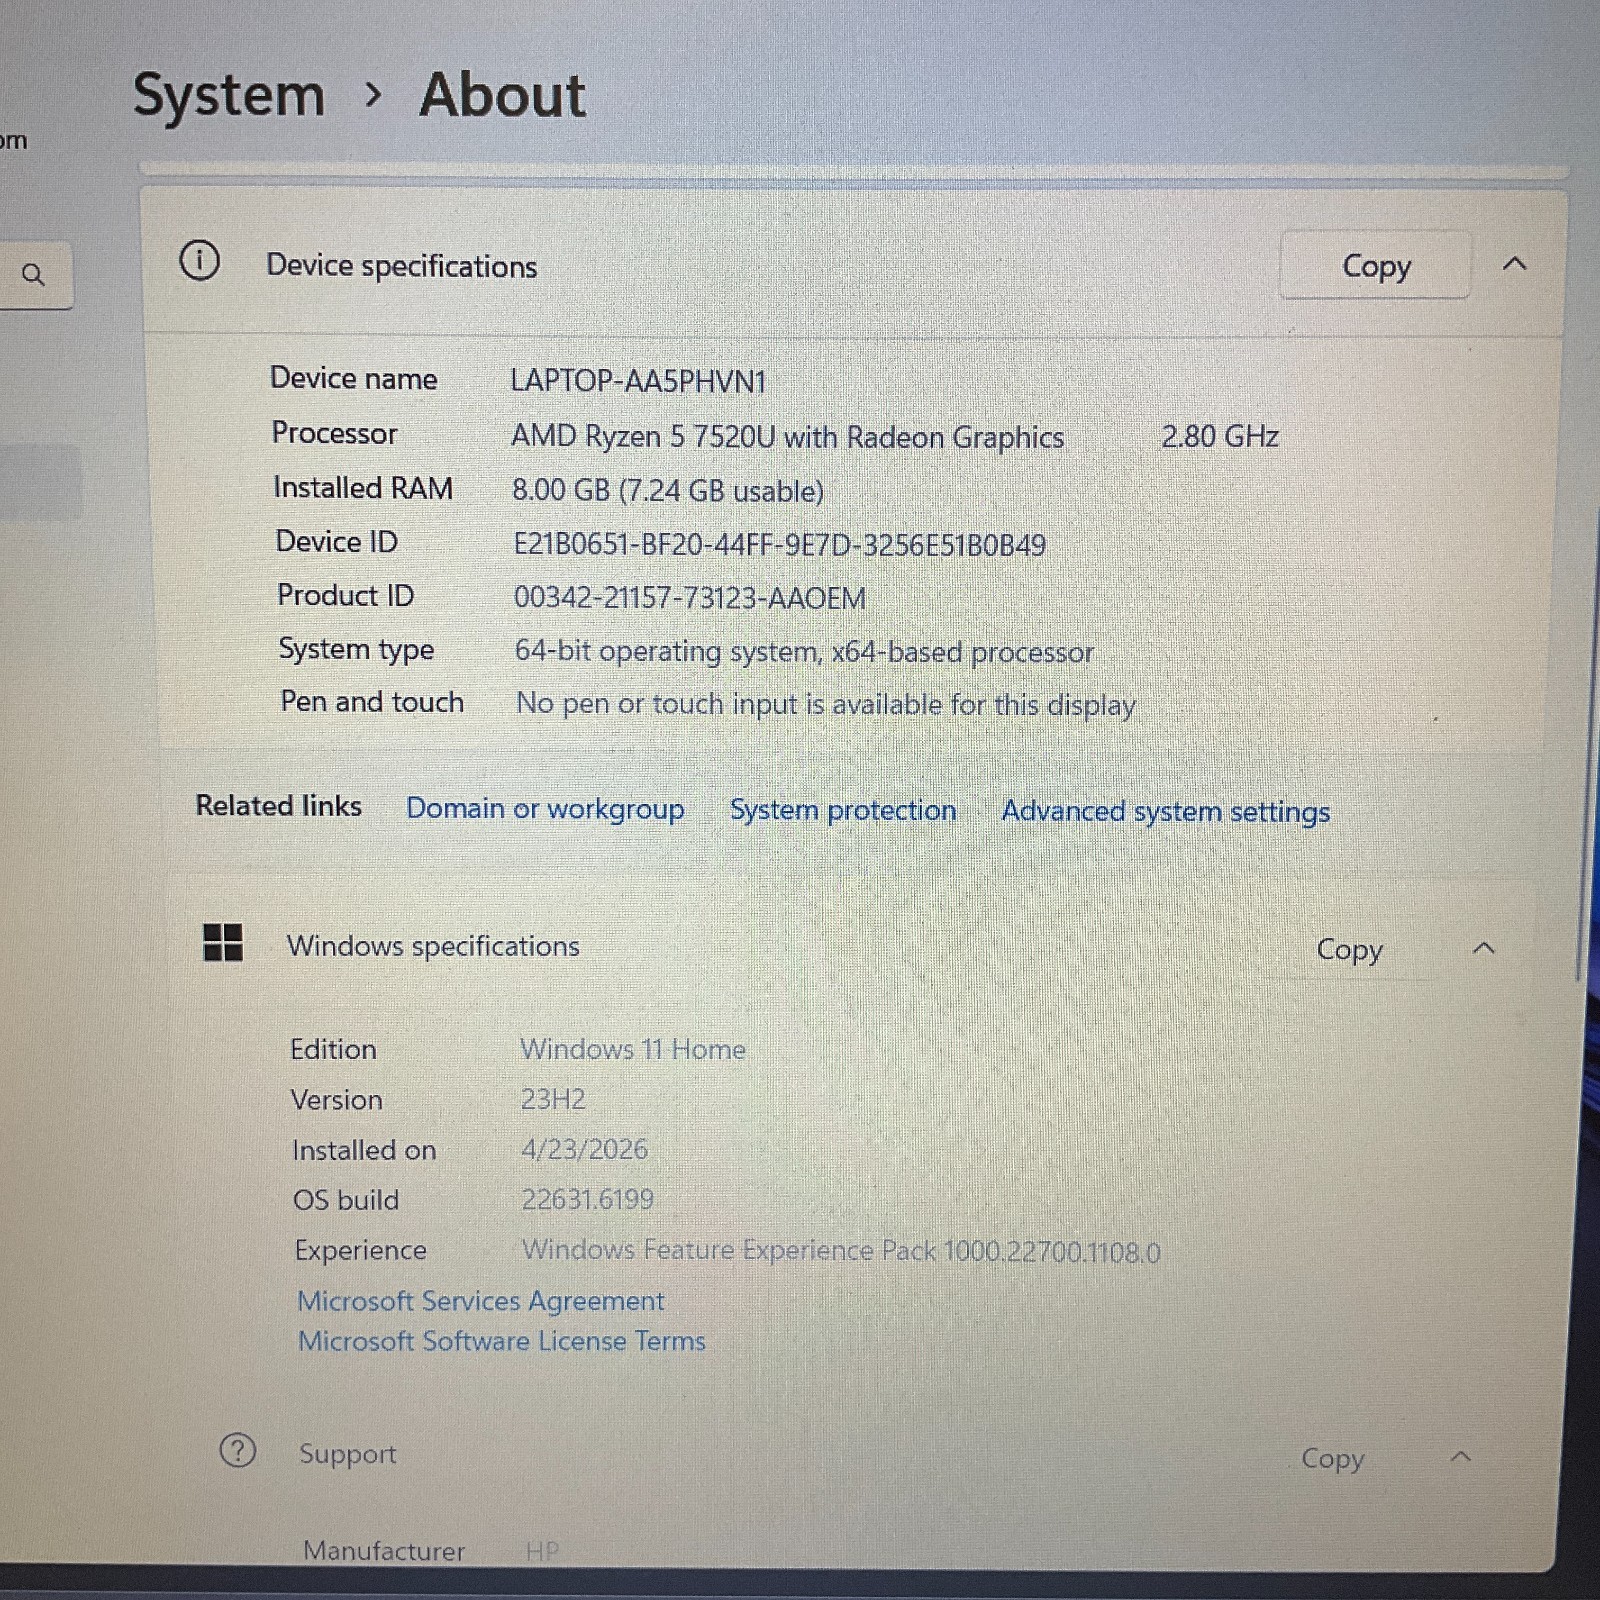Open Advanced system settings link
Screen dimensions: 1600x1600
tap(1166, 812)
